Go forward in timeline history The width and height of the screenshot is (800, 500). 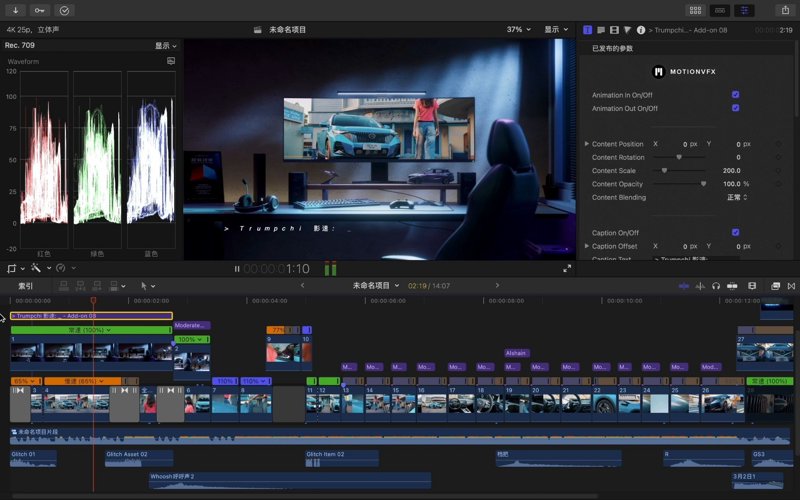point(497,285)
